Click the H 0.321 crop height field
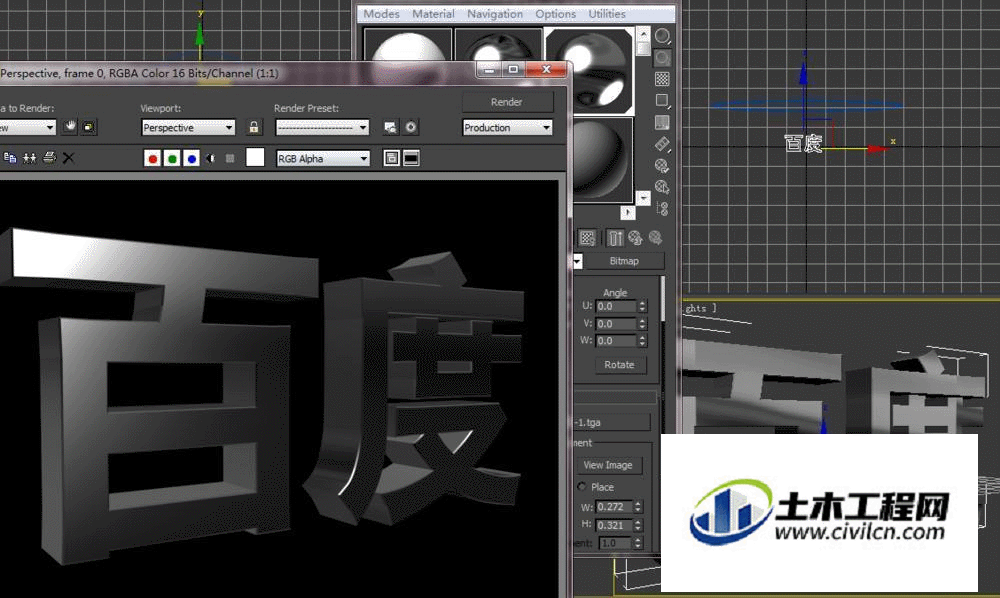Viewport: 1000px width, 598px height. coord(614,525)
